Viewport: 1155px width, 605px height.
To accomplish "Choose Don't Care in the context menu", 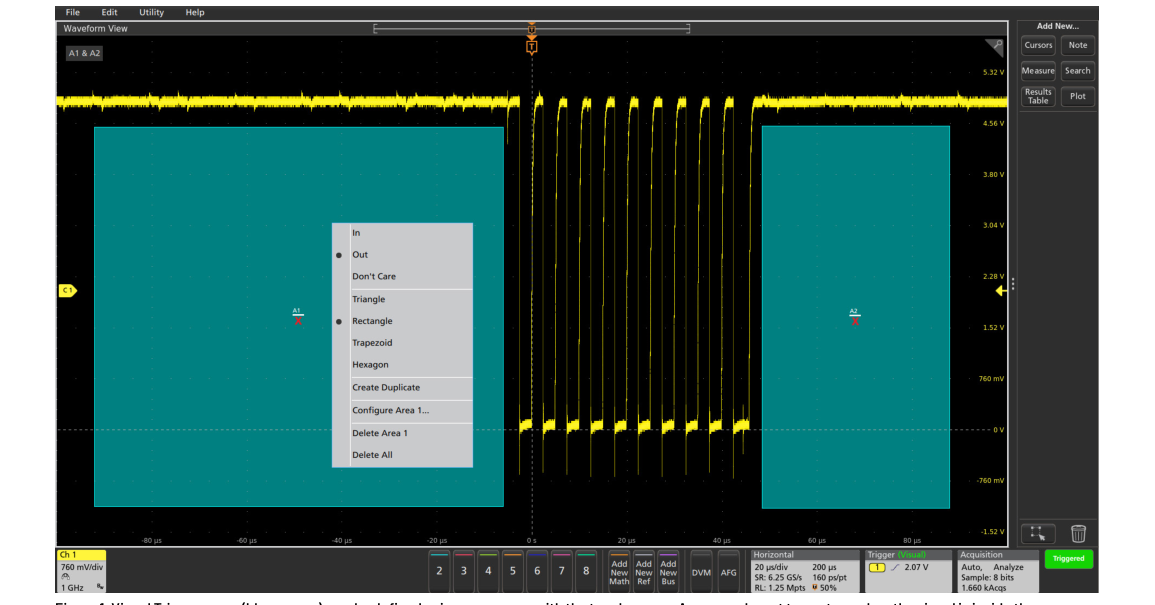I will (x=402, y=276).
